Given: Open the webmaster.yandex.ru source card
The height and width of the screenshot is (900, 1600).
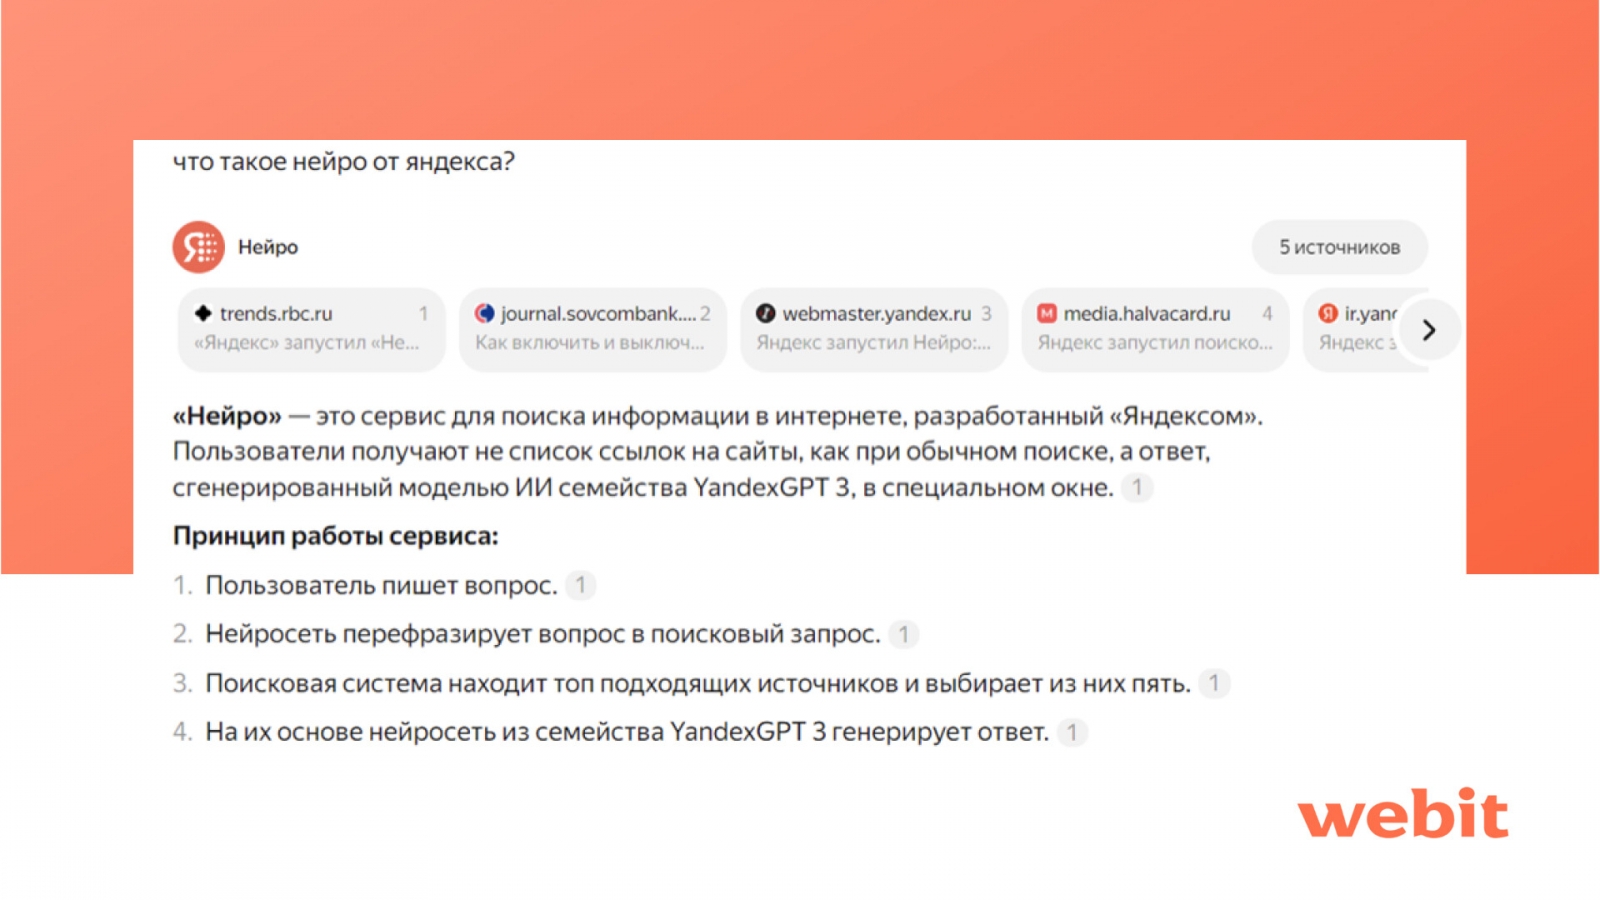Looking at the screenshot, I should 874,329.
